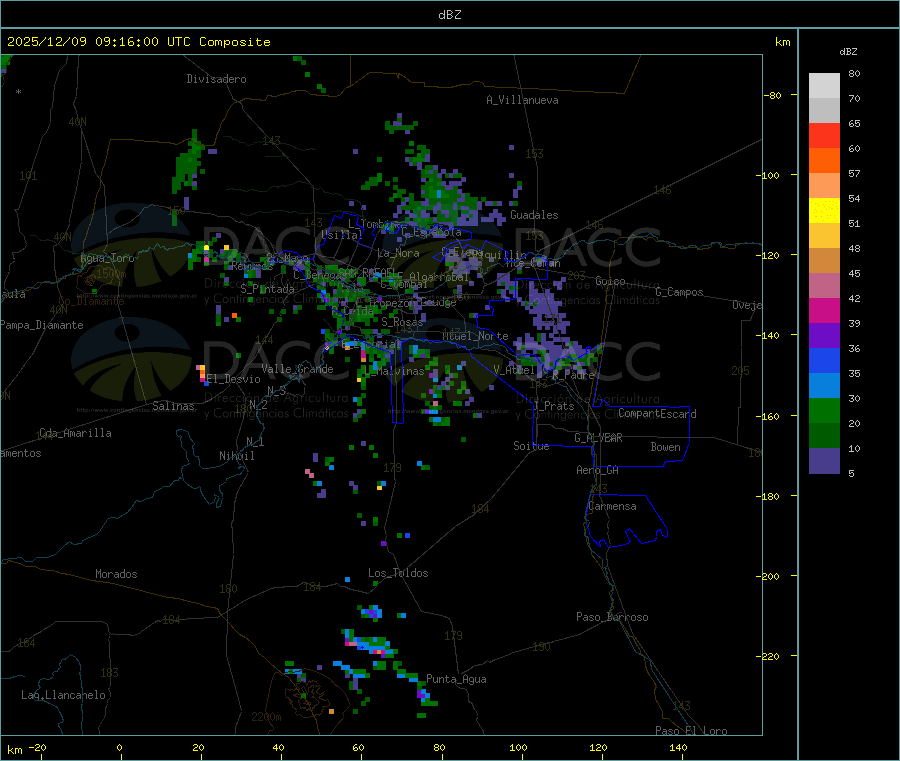This screenshot has height=761, width=900.
Task: Select the 'El_Desvio' location label
Action: (234, 379)
